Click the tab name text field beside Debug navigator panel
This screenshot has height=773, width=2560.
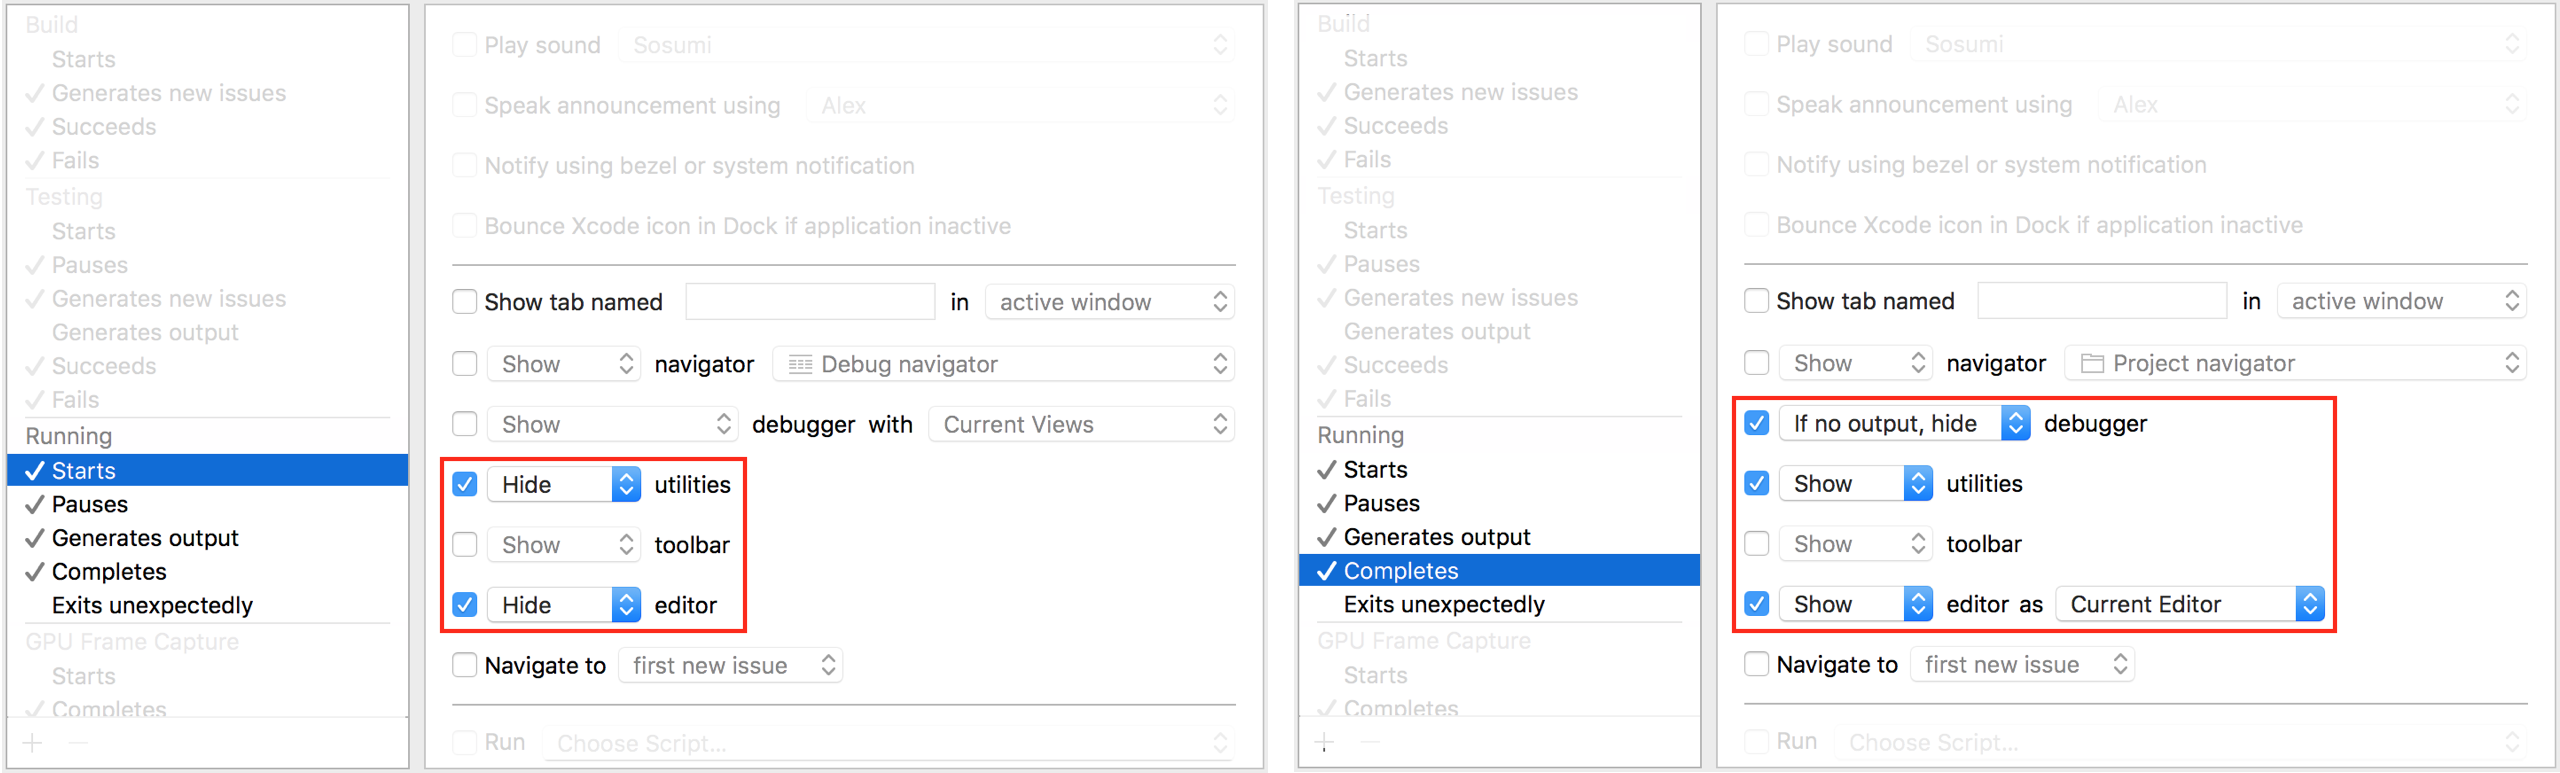pos(810,302)
